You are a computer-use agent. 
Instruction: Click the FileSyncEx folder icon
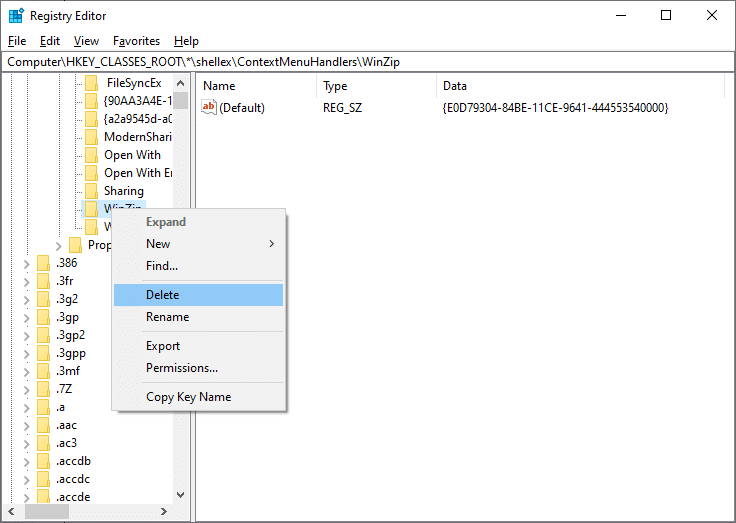pyautogui.click(x=92, y=83)
